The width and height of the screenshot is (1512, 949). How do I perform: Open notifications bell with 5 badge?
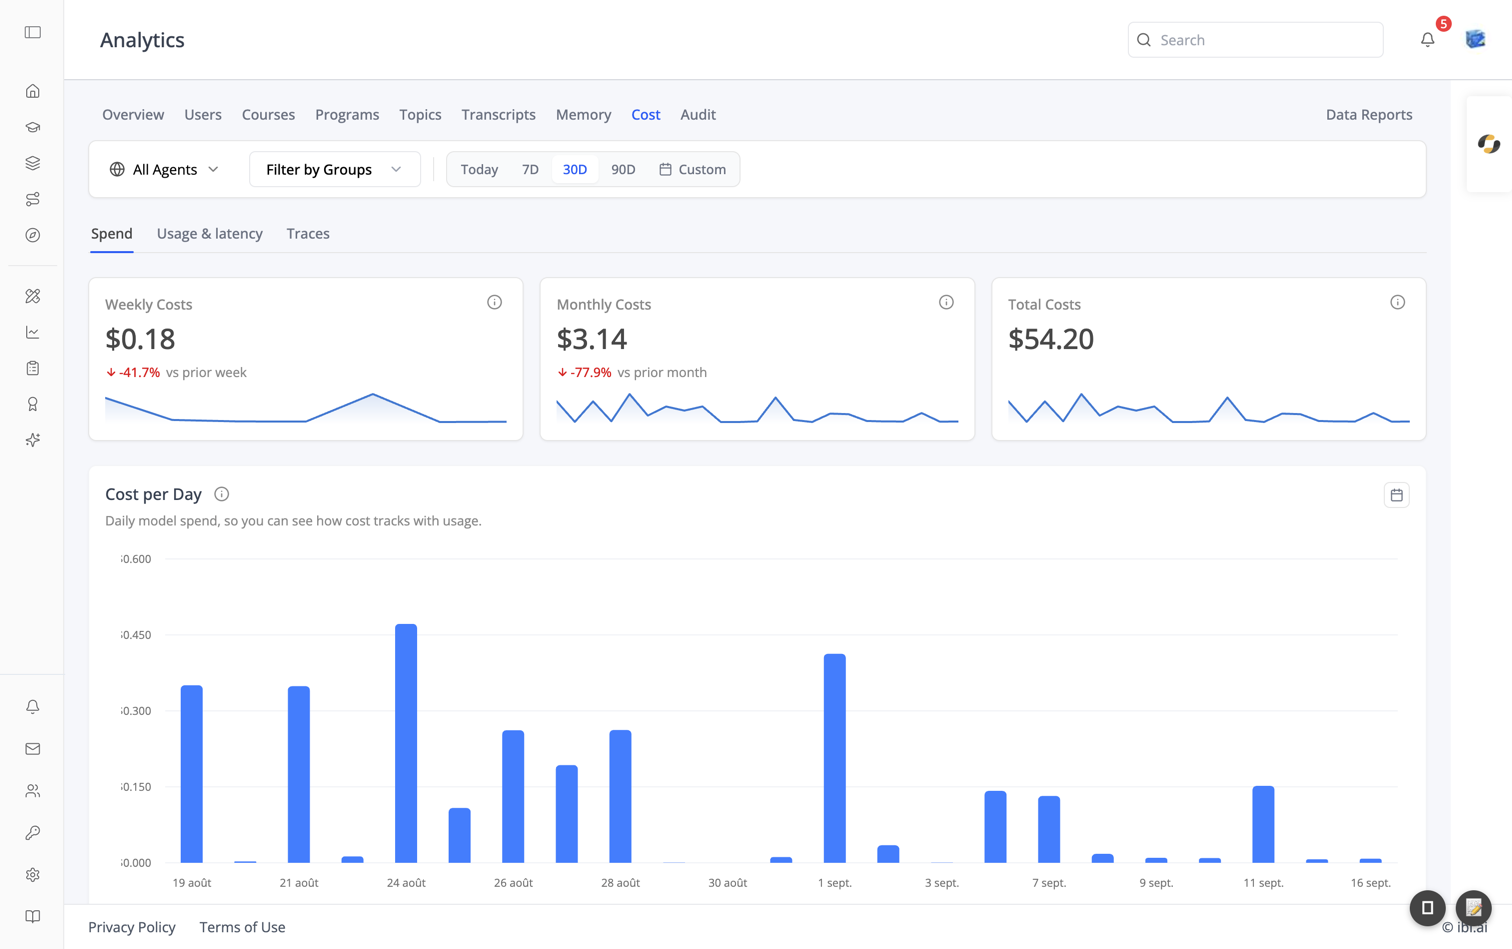point(1428,40)
